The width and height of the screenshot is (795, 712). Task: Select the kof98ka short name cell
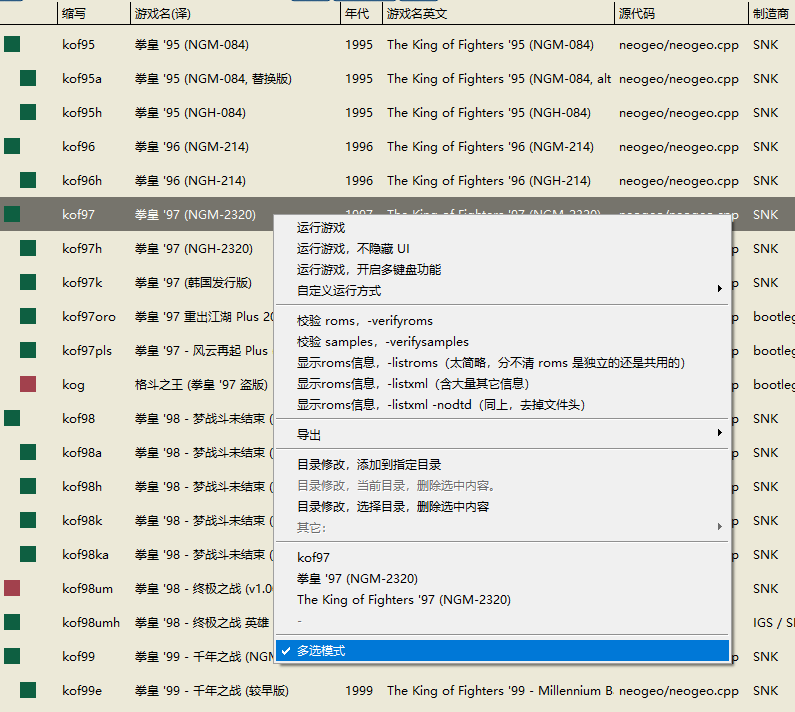tap(85, 554)
